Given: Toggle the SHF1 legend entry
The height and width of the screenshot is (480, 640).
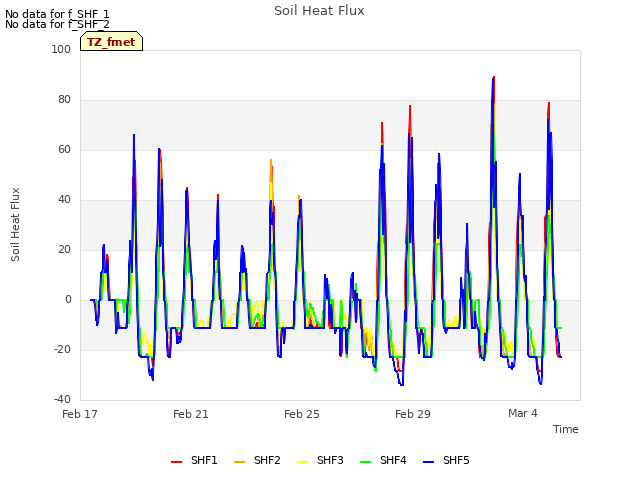Looking at the screenshot, I should [x=194, y=461].
